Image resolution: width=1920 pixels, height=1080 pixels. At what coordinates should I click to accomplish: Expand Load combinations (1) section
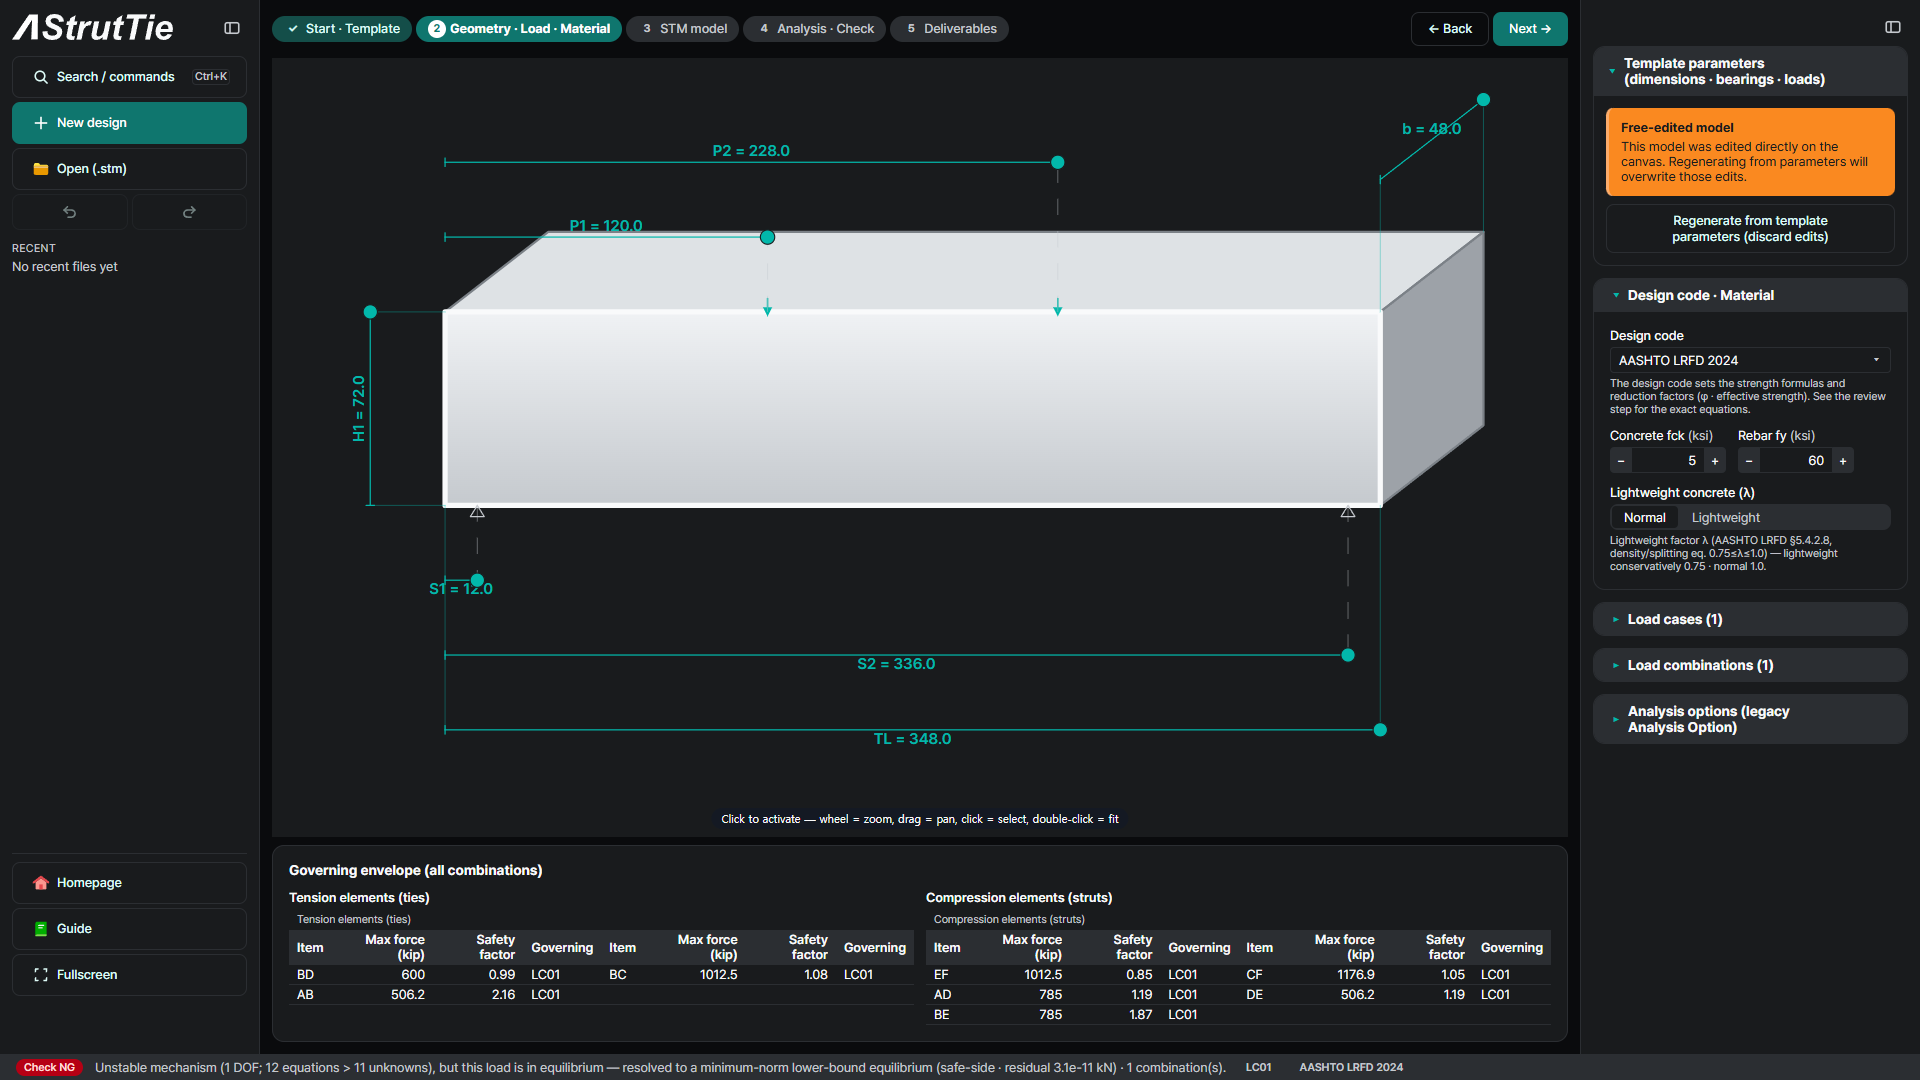(x=1750, y=665)
